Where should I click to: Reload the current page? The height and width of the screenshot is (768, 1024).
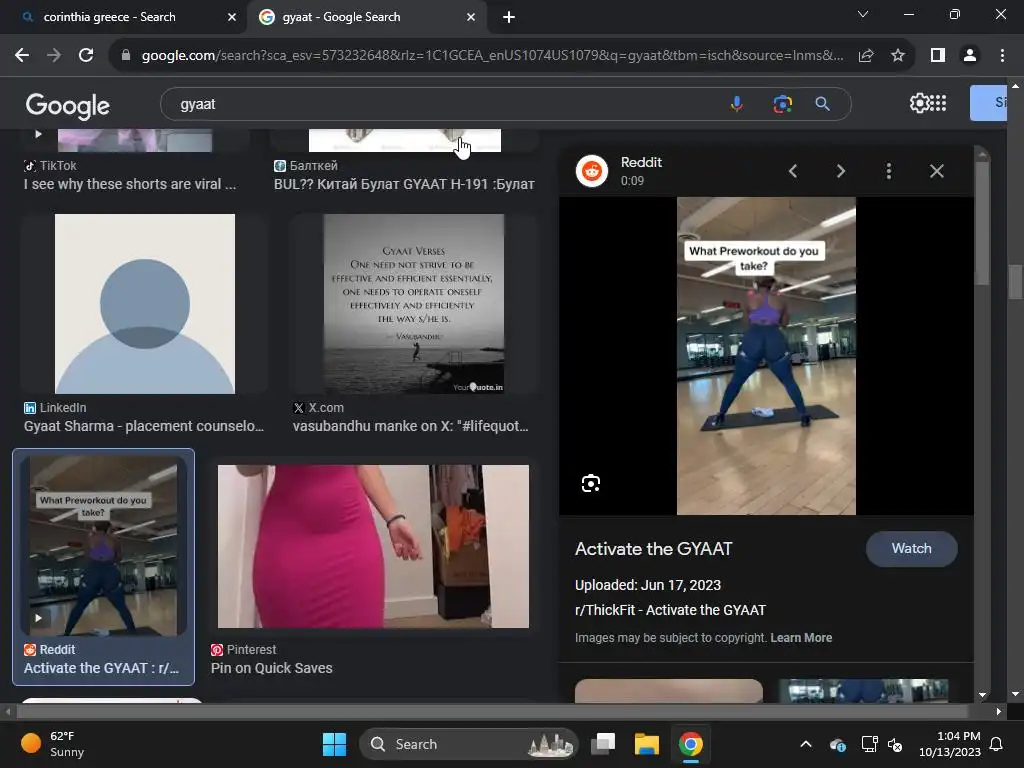pyautogui.click(x=86, y=56)
